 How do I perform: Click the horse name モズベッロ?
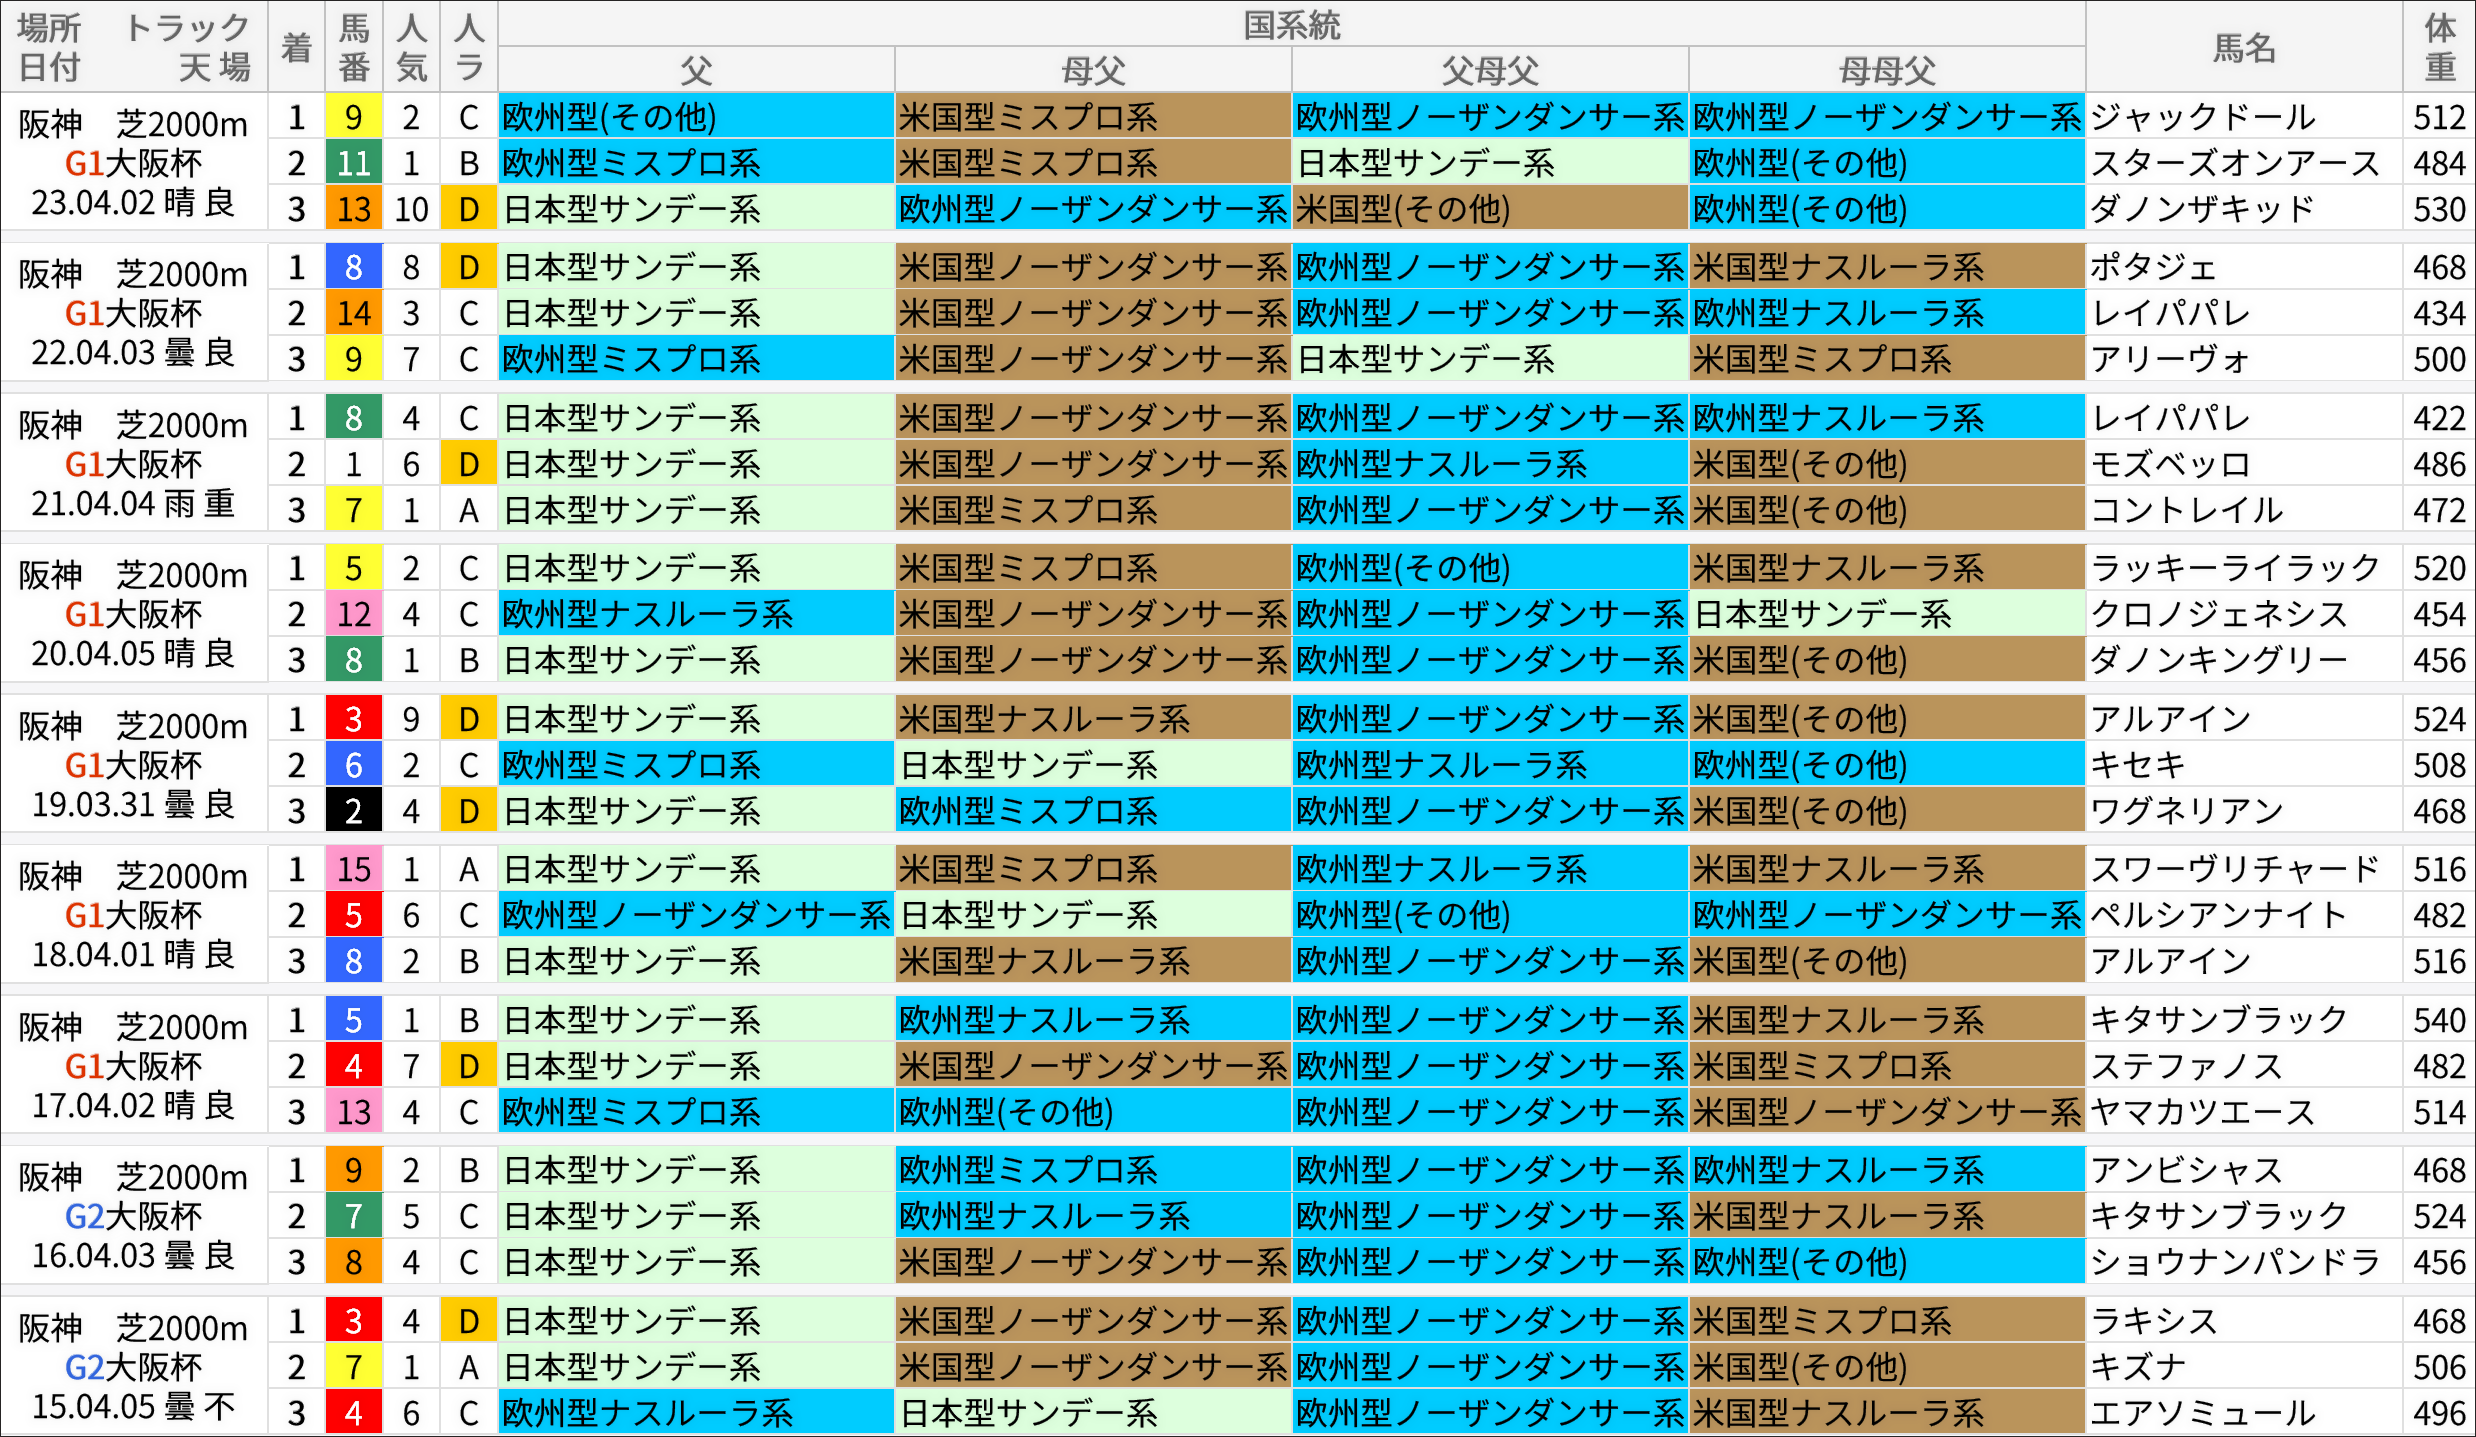[x=2170, y=465]
